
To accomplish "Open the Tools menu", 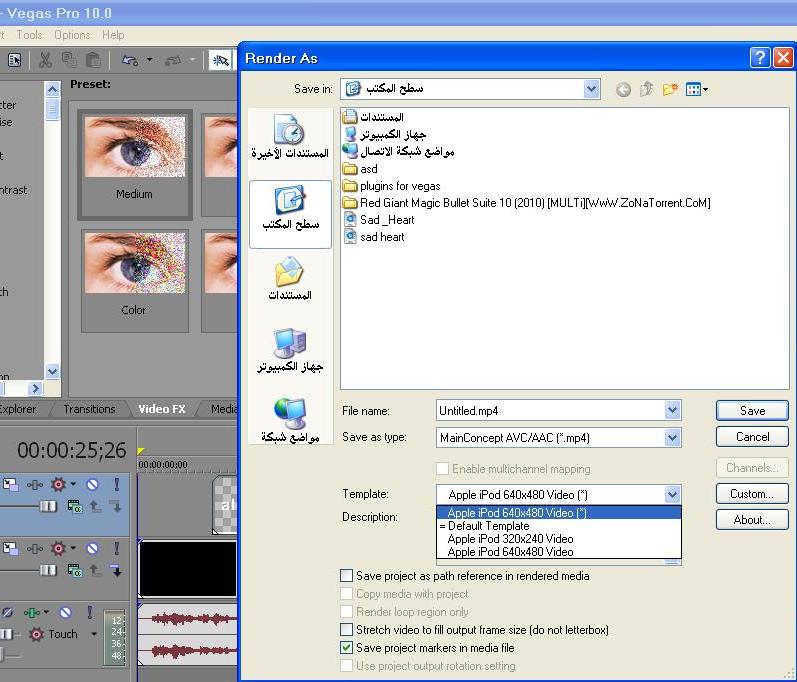I will click(x=29, y=35).
